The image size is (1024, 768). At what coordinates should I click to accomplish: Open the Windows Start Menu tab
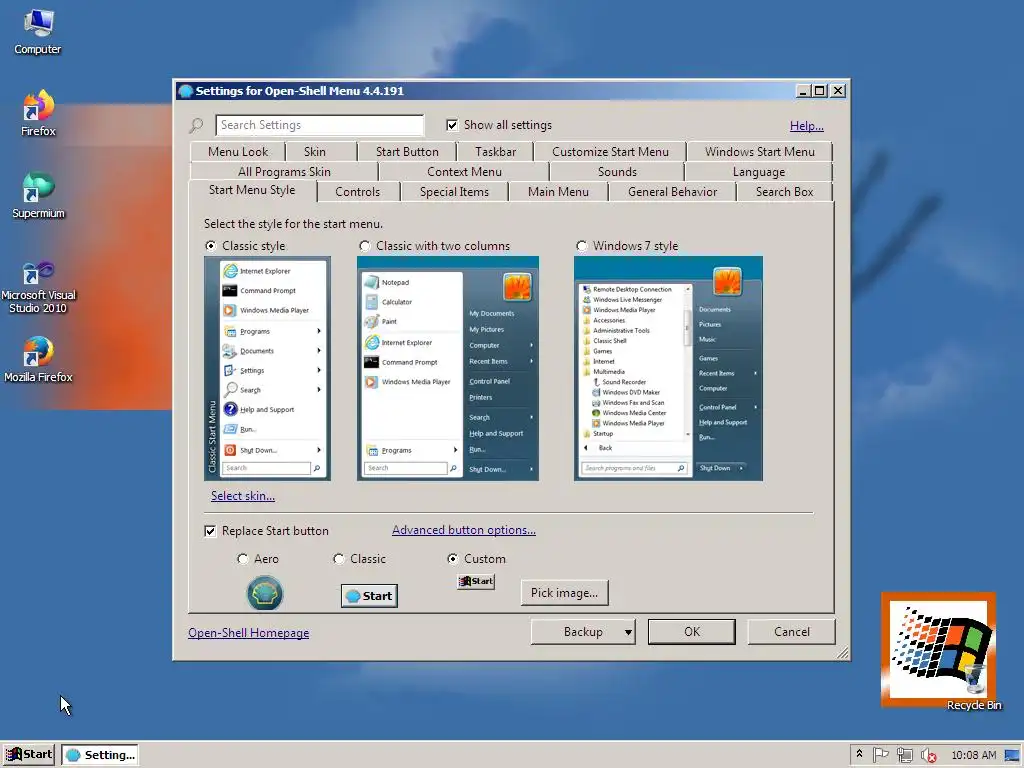click(760, 152)
